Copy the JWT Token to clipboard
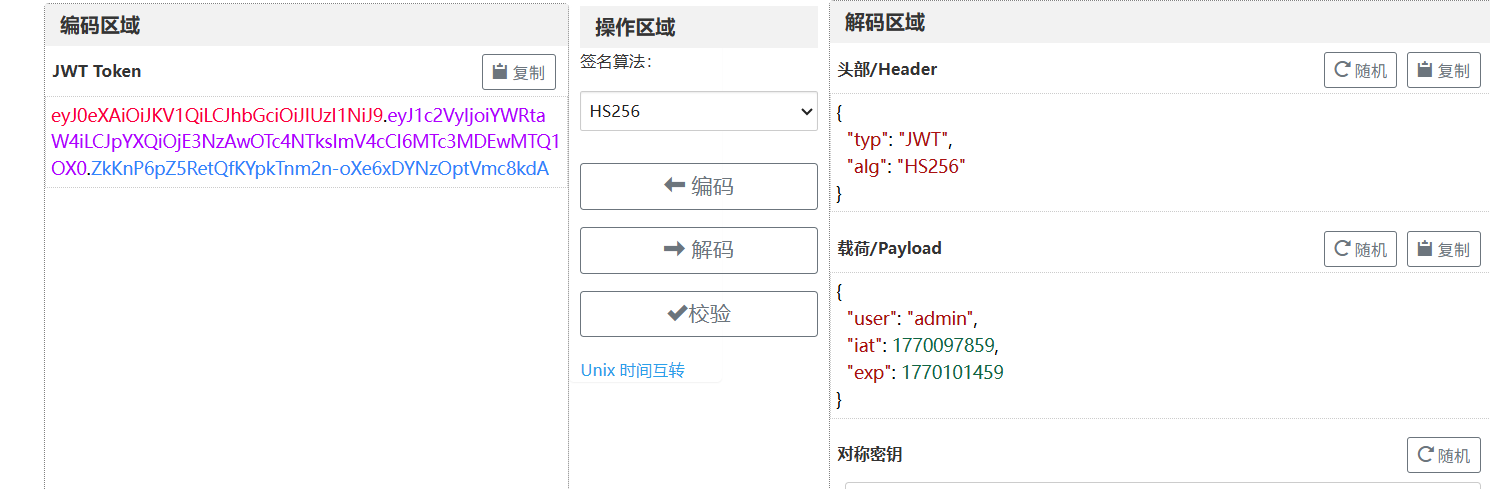Screen dimensions: 1490x489 pyautogui.click(x=519, y=72)
